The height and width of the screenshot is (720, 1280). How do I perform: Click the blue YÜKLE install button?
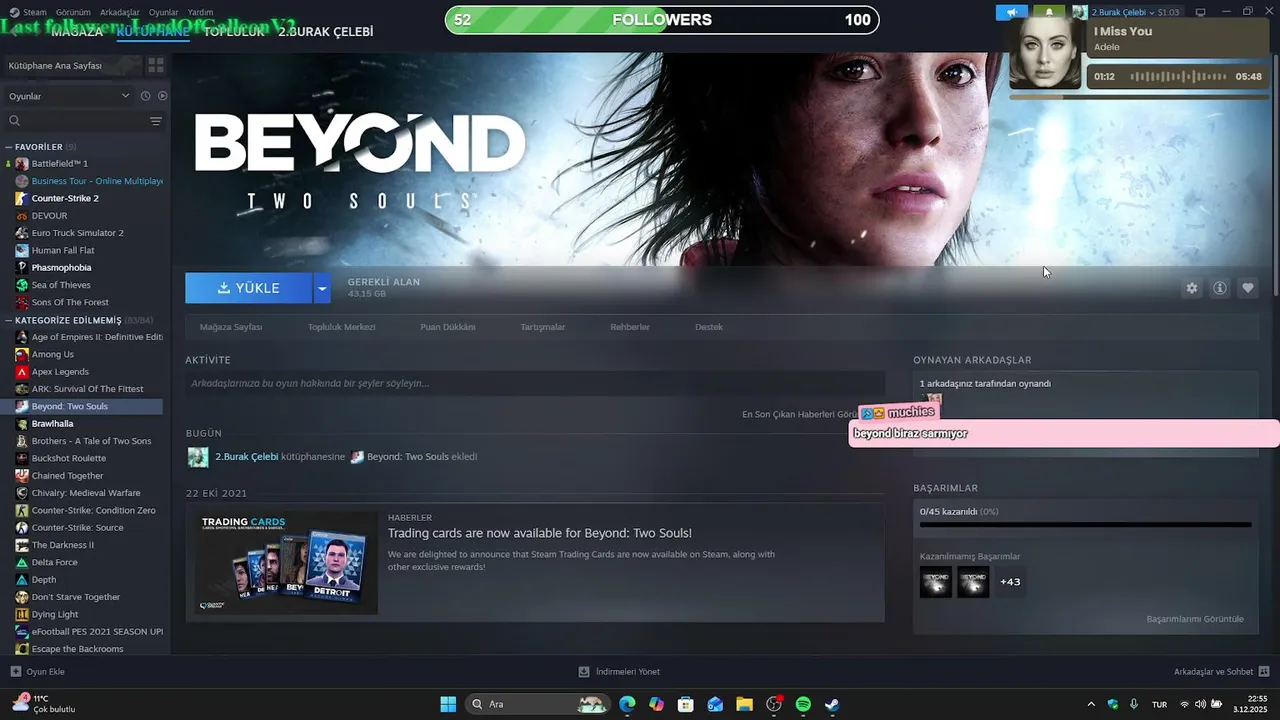249,288
